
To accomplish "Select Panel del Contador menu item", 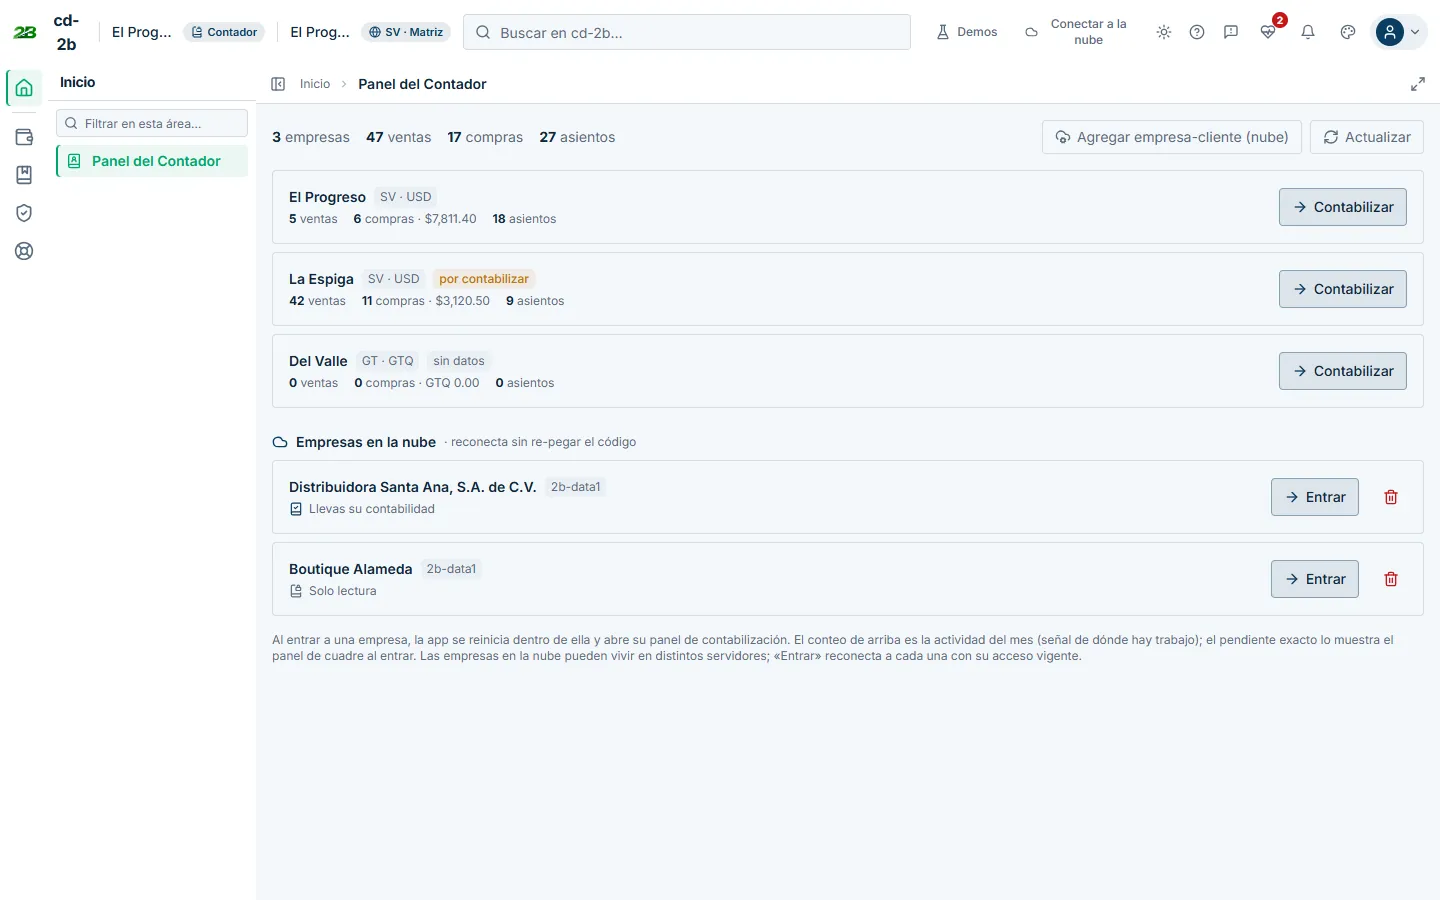I will pos(152,161).
